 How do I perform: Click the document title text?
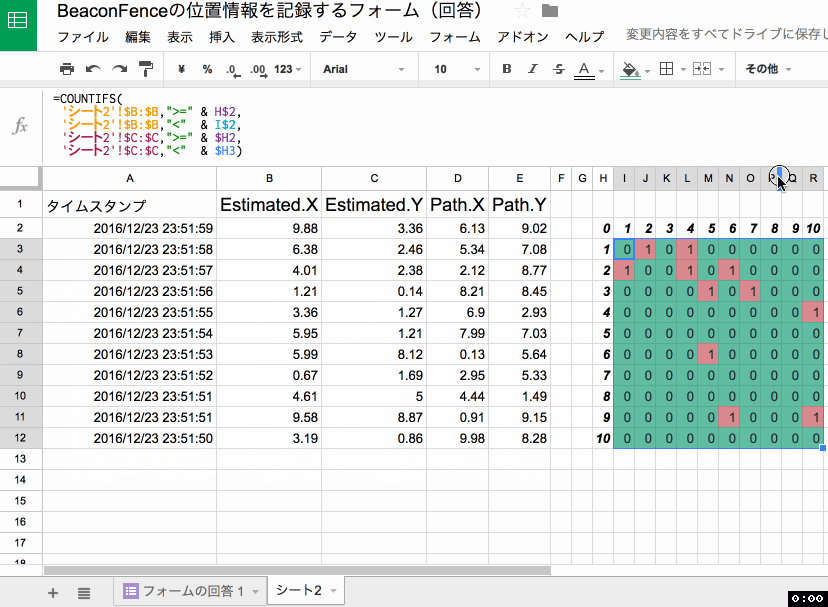[x=269, y=11]
